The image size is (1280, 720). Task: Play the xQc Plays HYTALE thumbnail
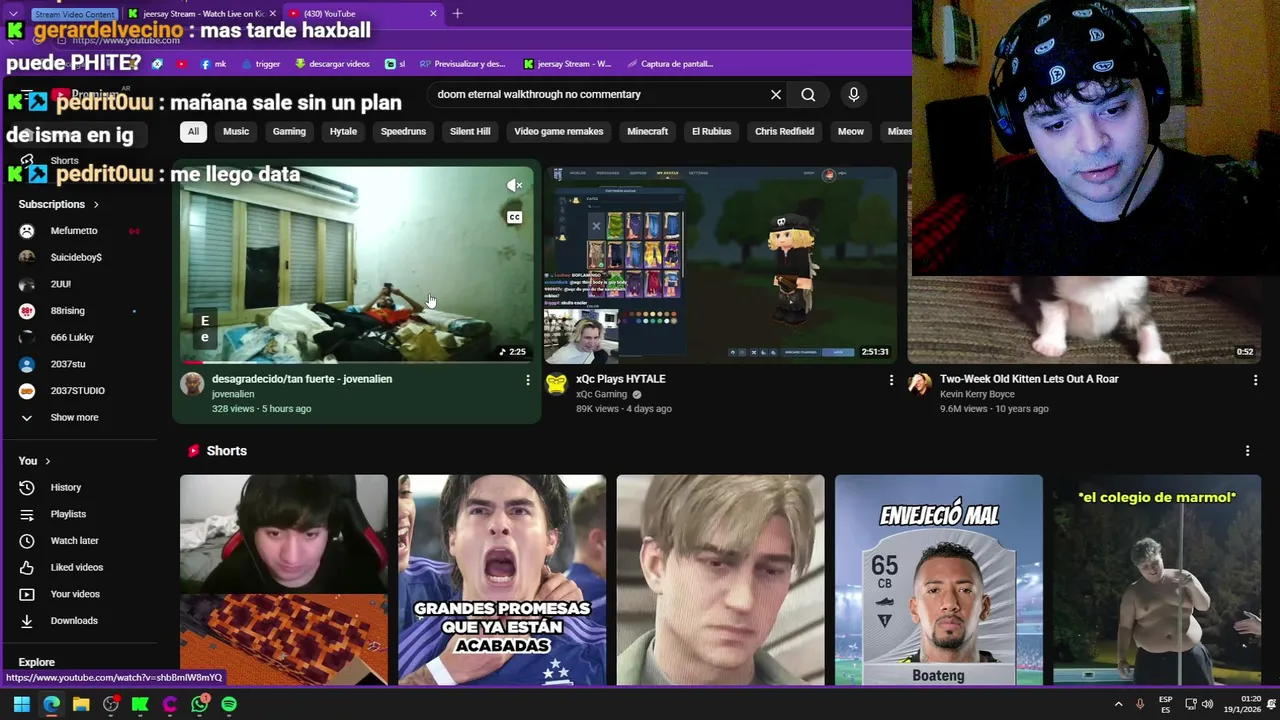tap(720, 265)
